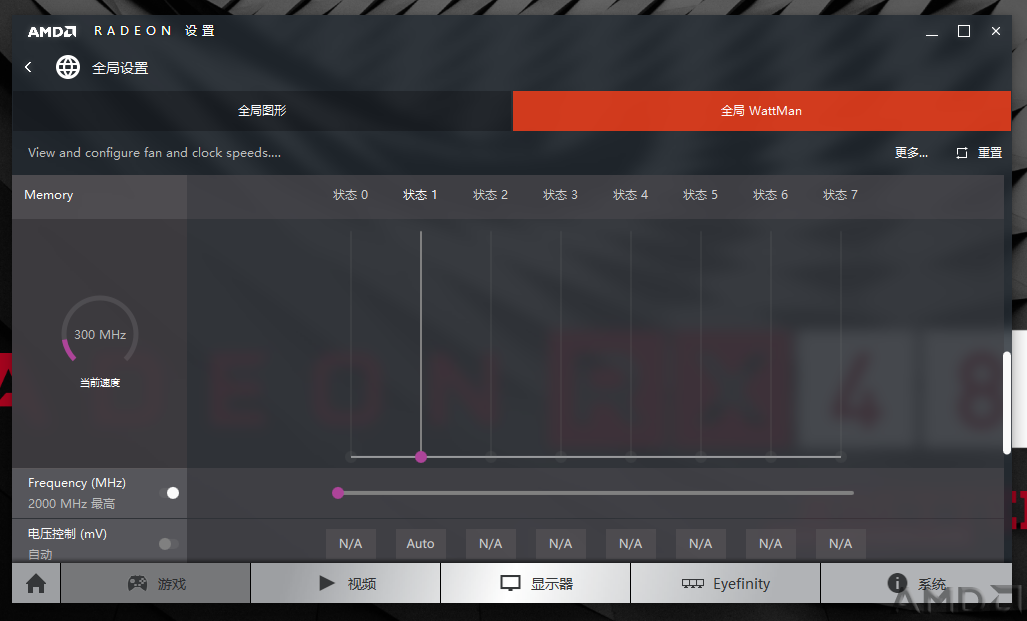The width and height of the screenshot is (1027, 621).
Task: Click the Eyefinity multi-display icon
Action: coord(692,583)
